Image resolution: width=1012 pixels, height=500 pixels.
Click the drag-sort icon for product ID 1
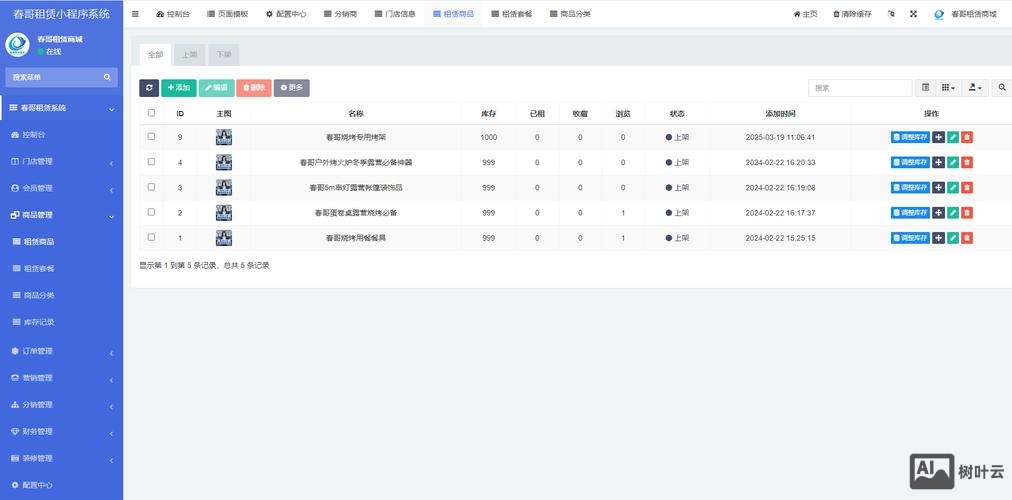coord(938,237)
